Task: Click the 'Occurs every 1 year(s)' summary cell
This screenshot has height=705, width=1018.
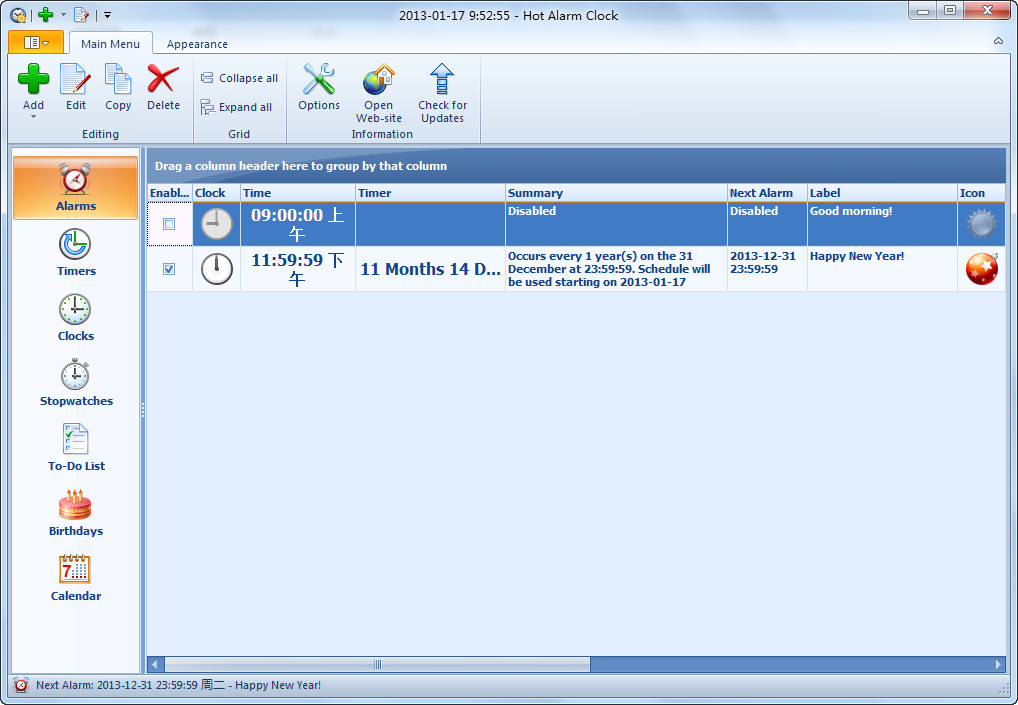Action: (616, 269)
